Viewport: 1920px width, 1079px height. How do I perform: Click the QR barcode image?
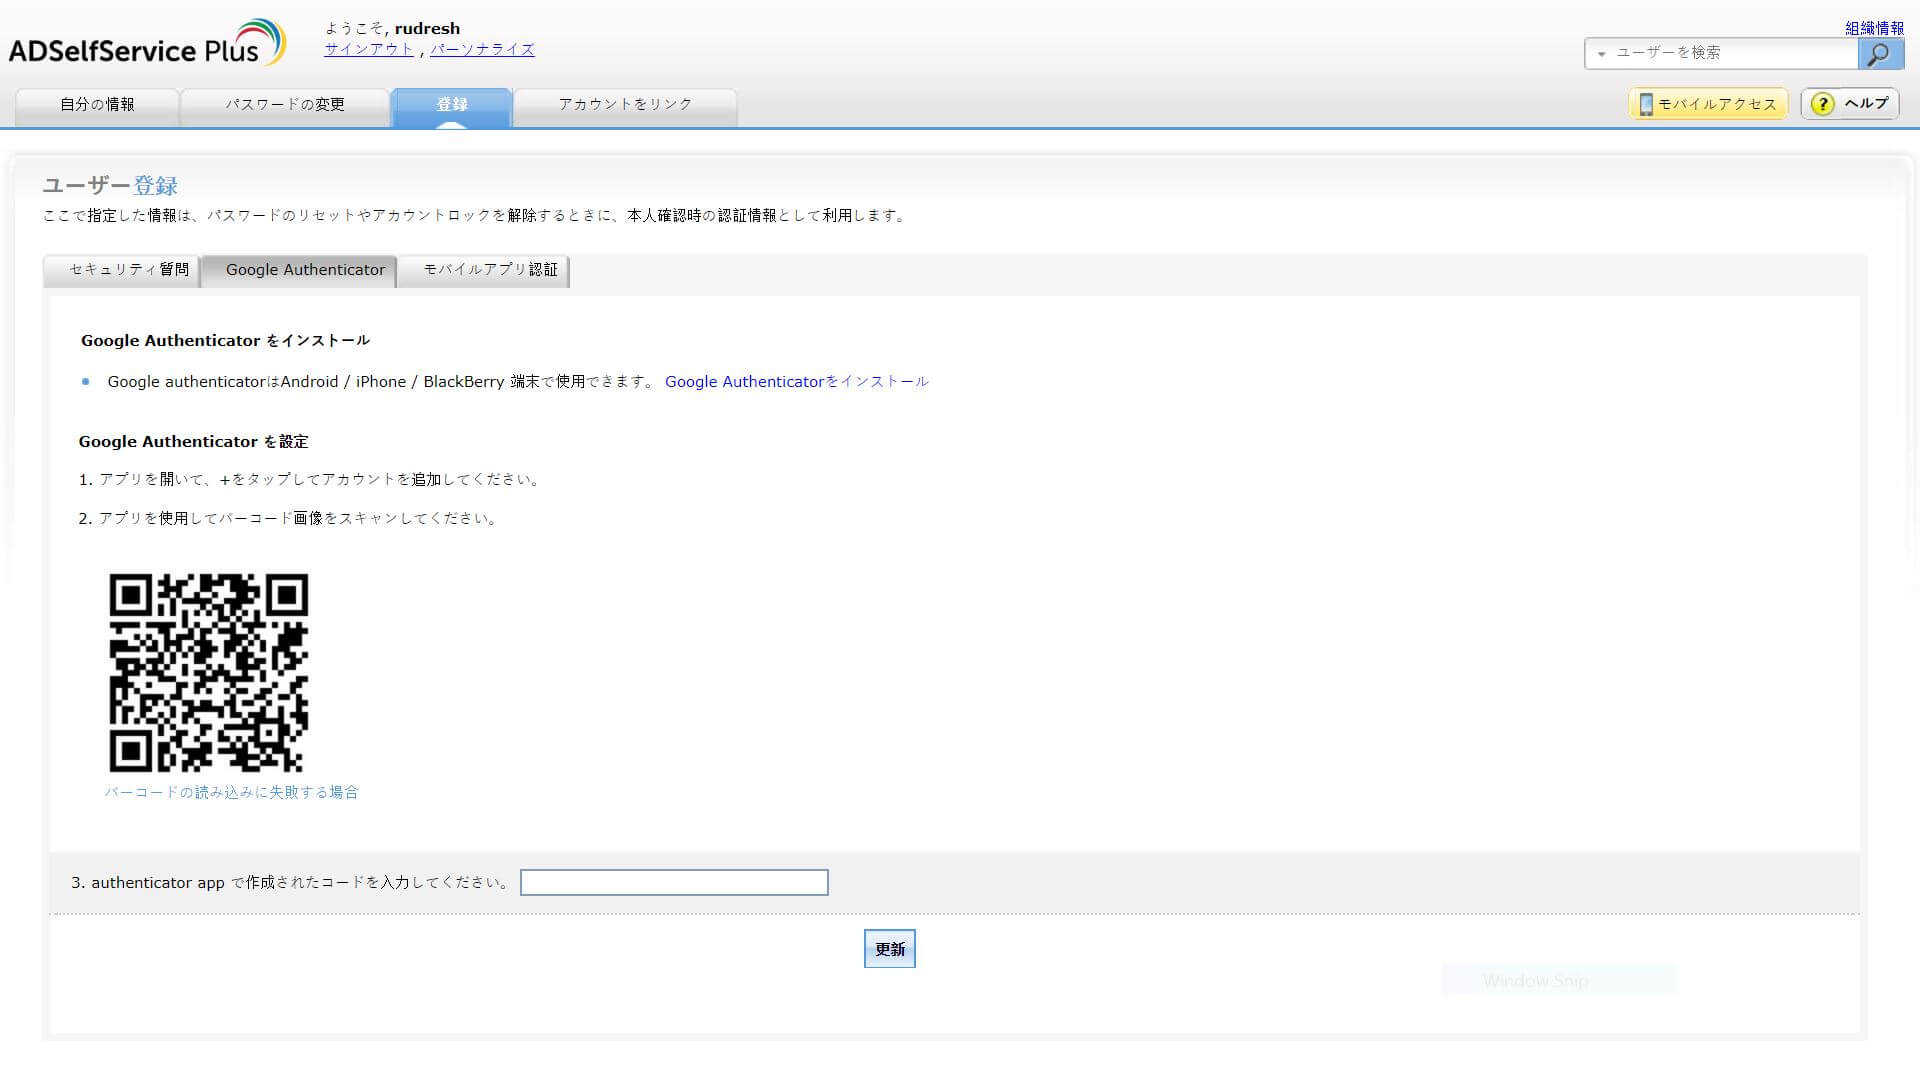209,673
